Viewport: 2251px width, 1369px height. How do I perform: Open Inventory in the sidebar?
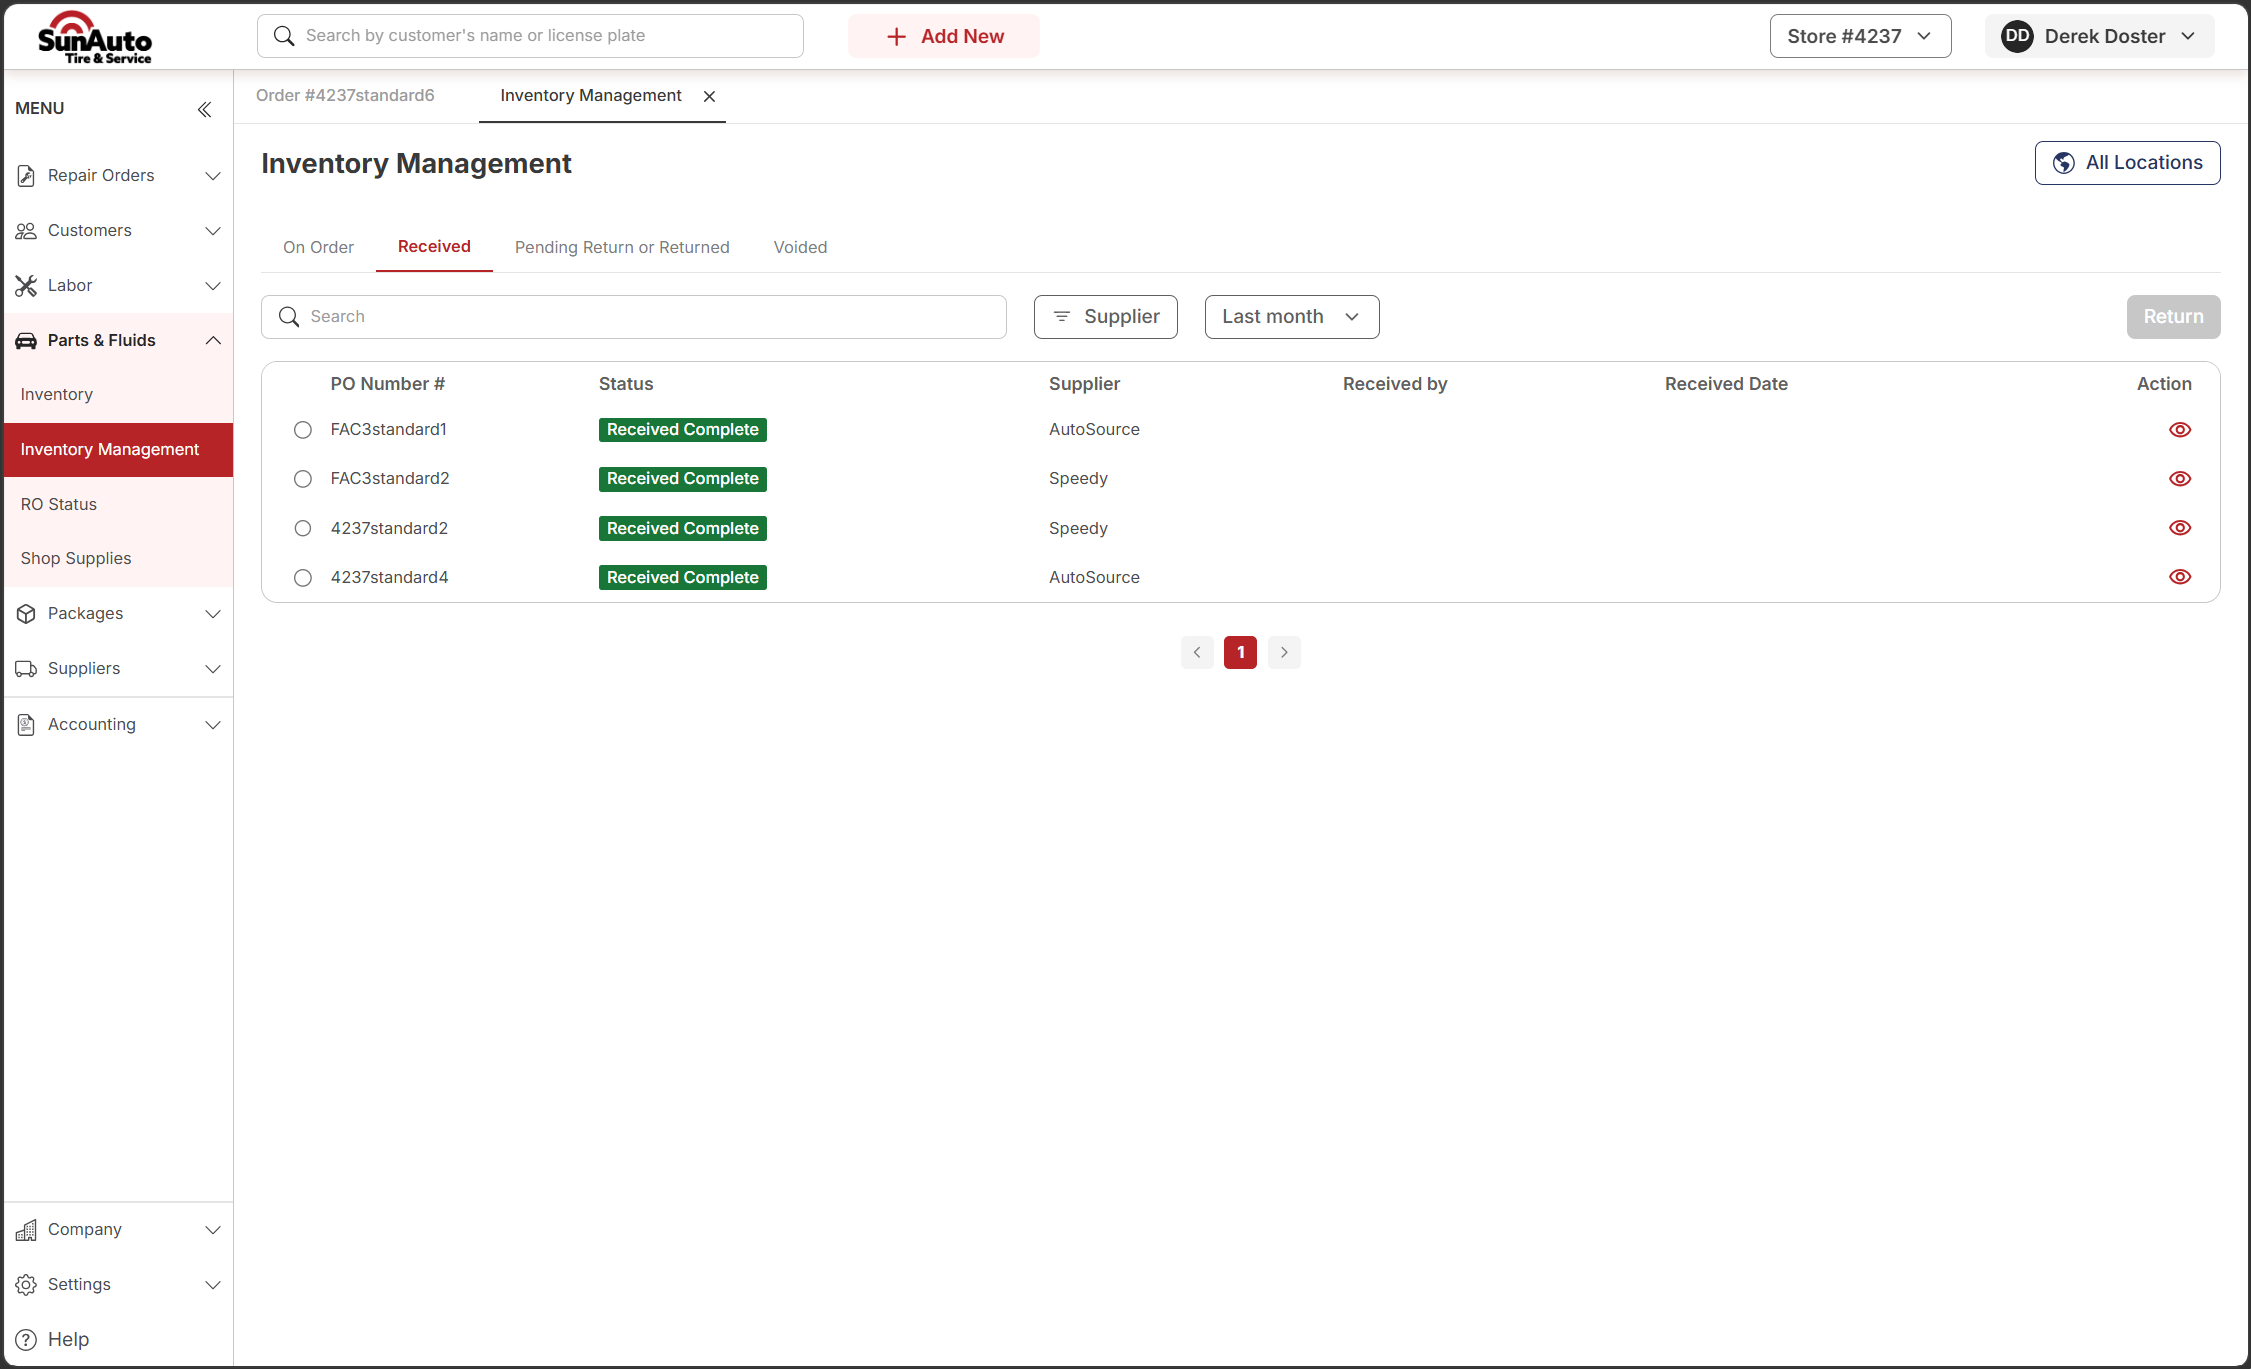click(118, 395)
